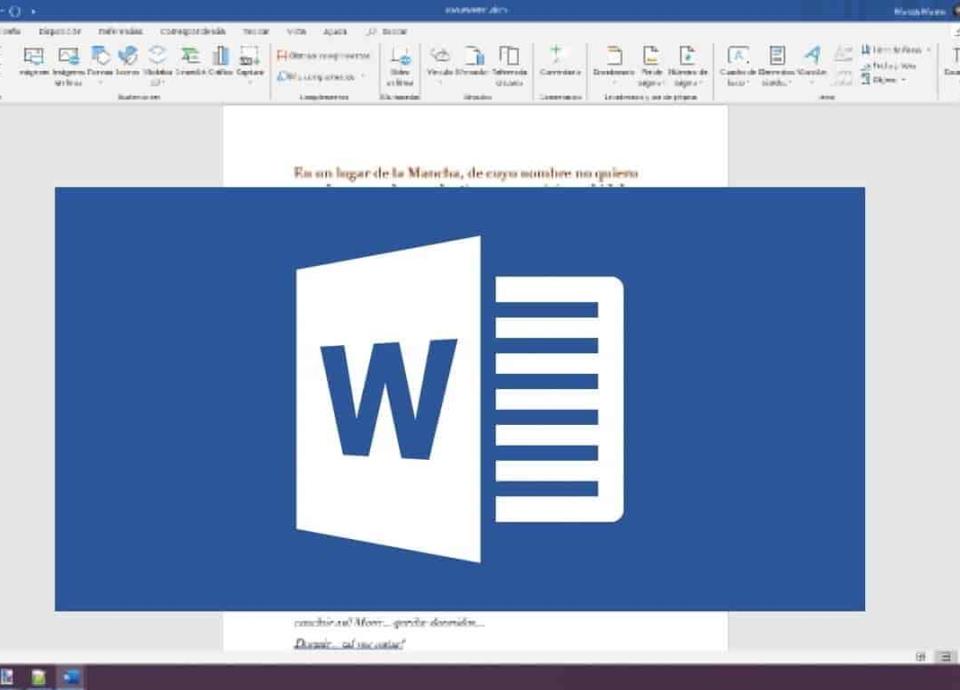Open the Vista tab
The width and height of the screenshot is (960, 690).
(296, 31)
